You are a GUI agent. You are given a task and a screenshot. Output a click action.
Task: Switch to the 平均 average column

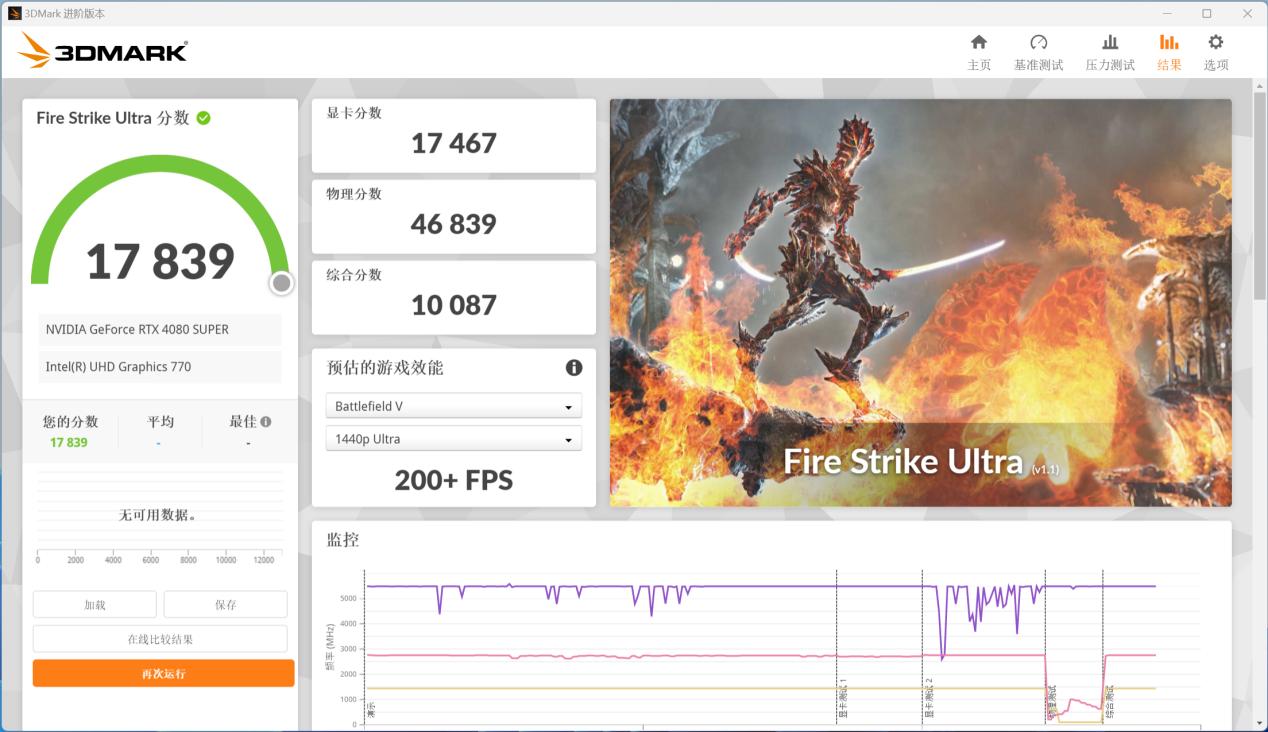159,421
